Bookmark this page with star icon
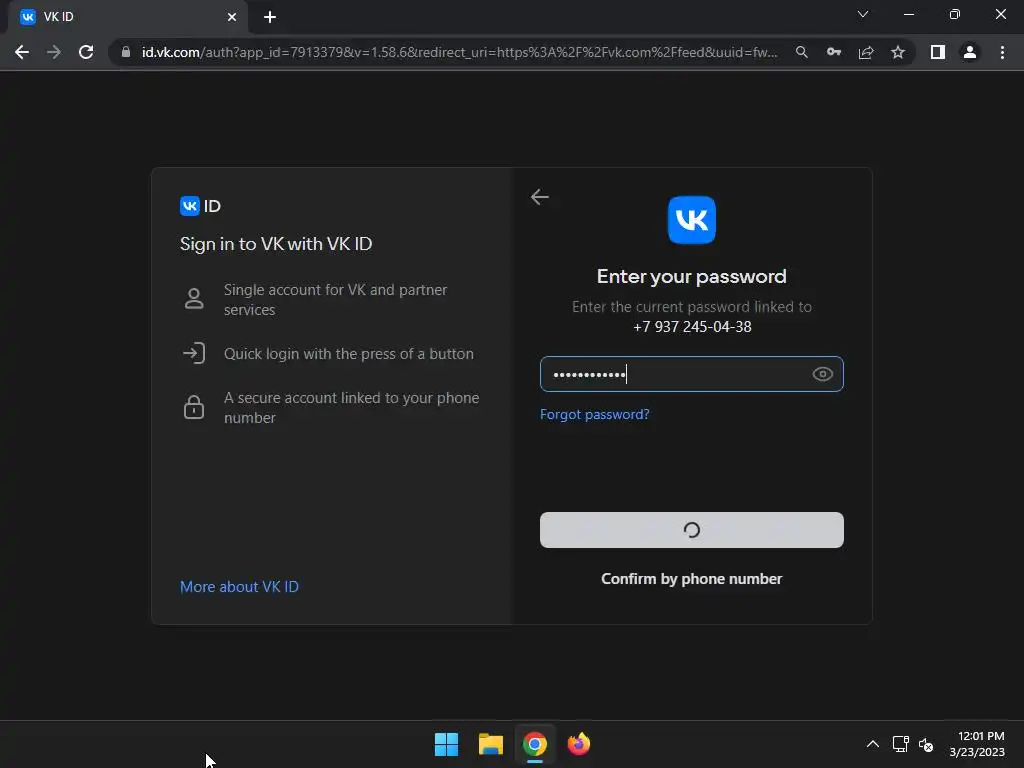Screen dimensions: 1024x768 [898, 52]
